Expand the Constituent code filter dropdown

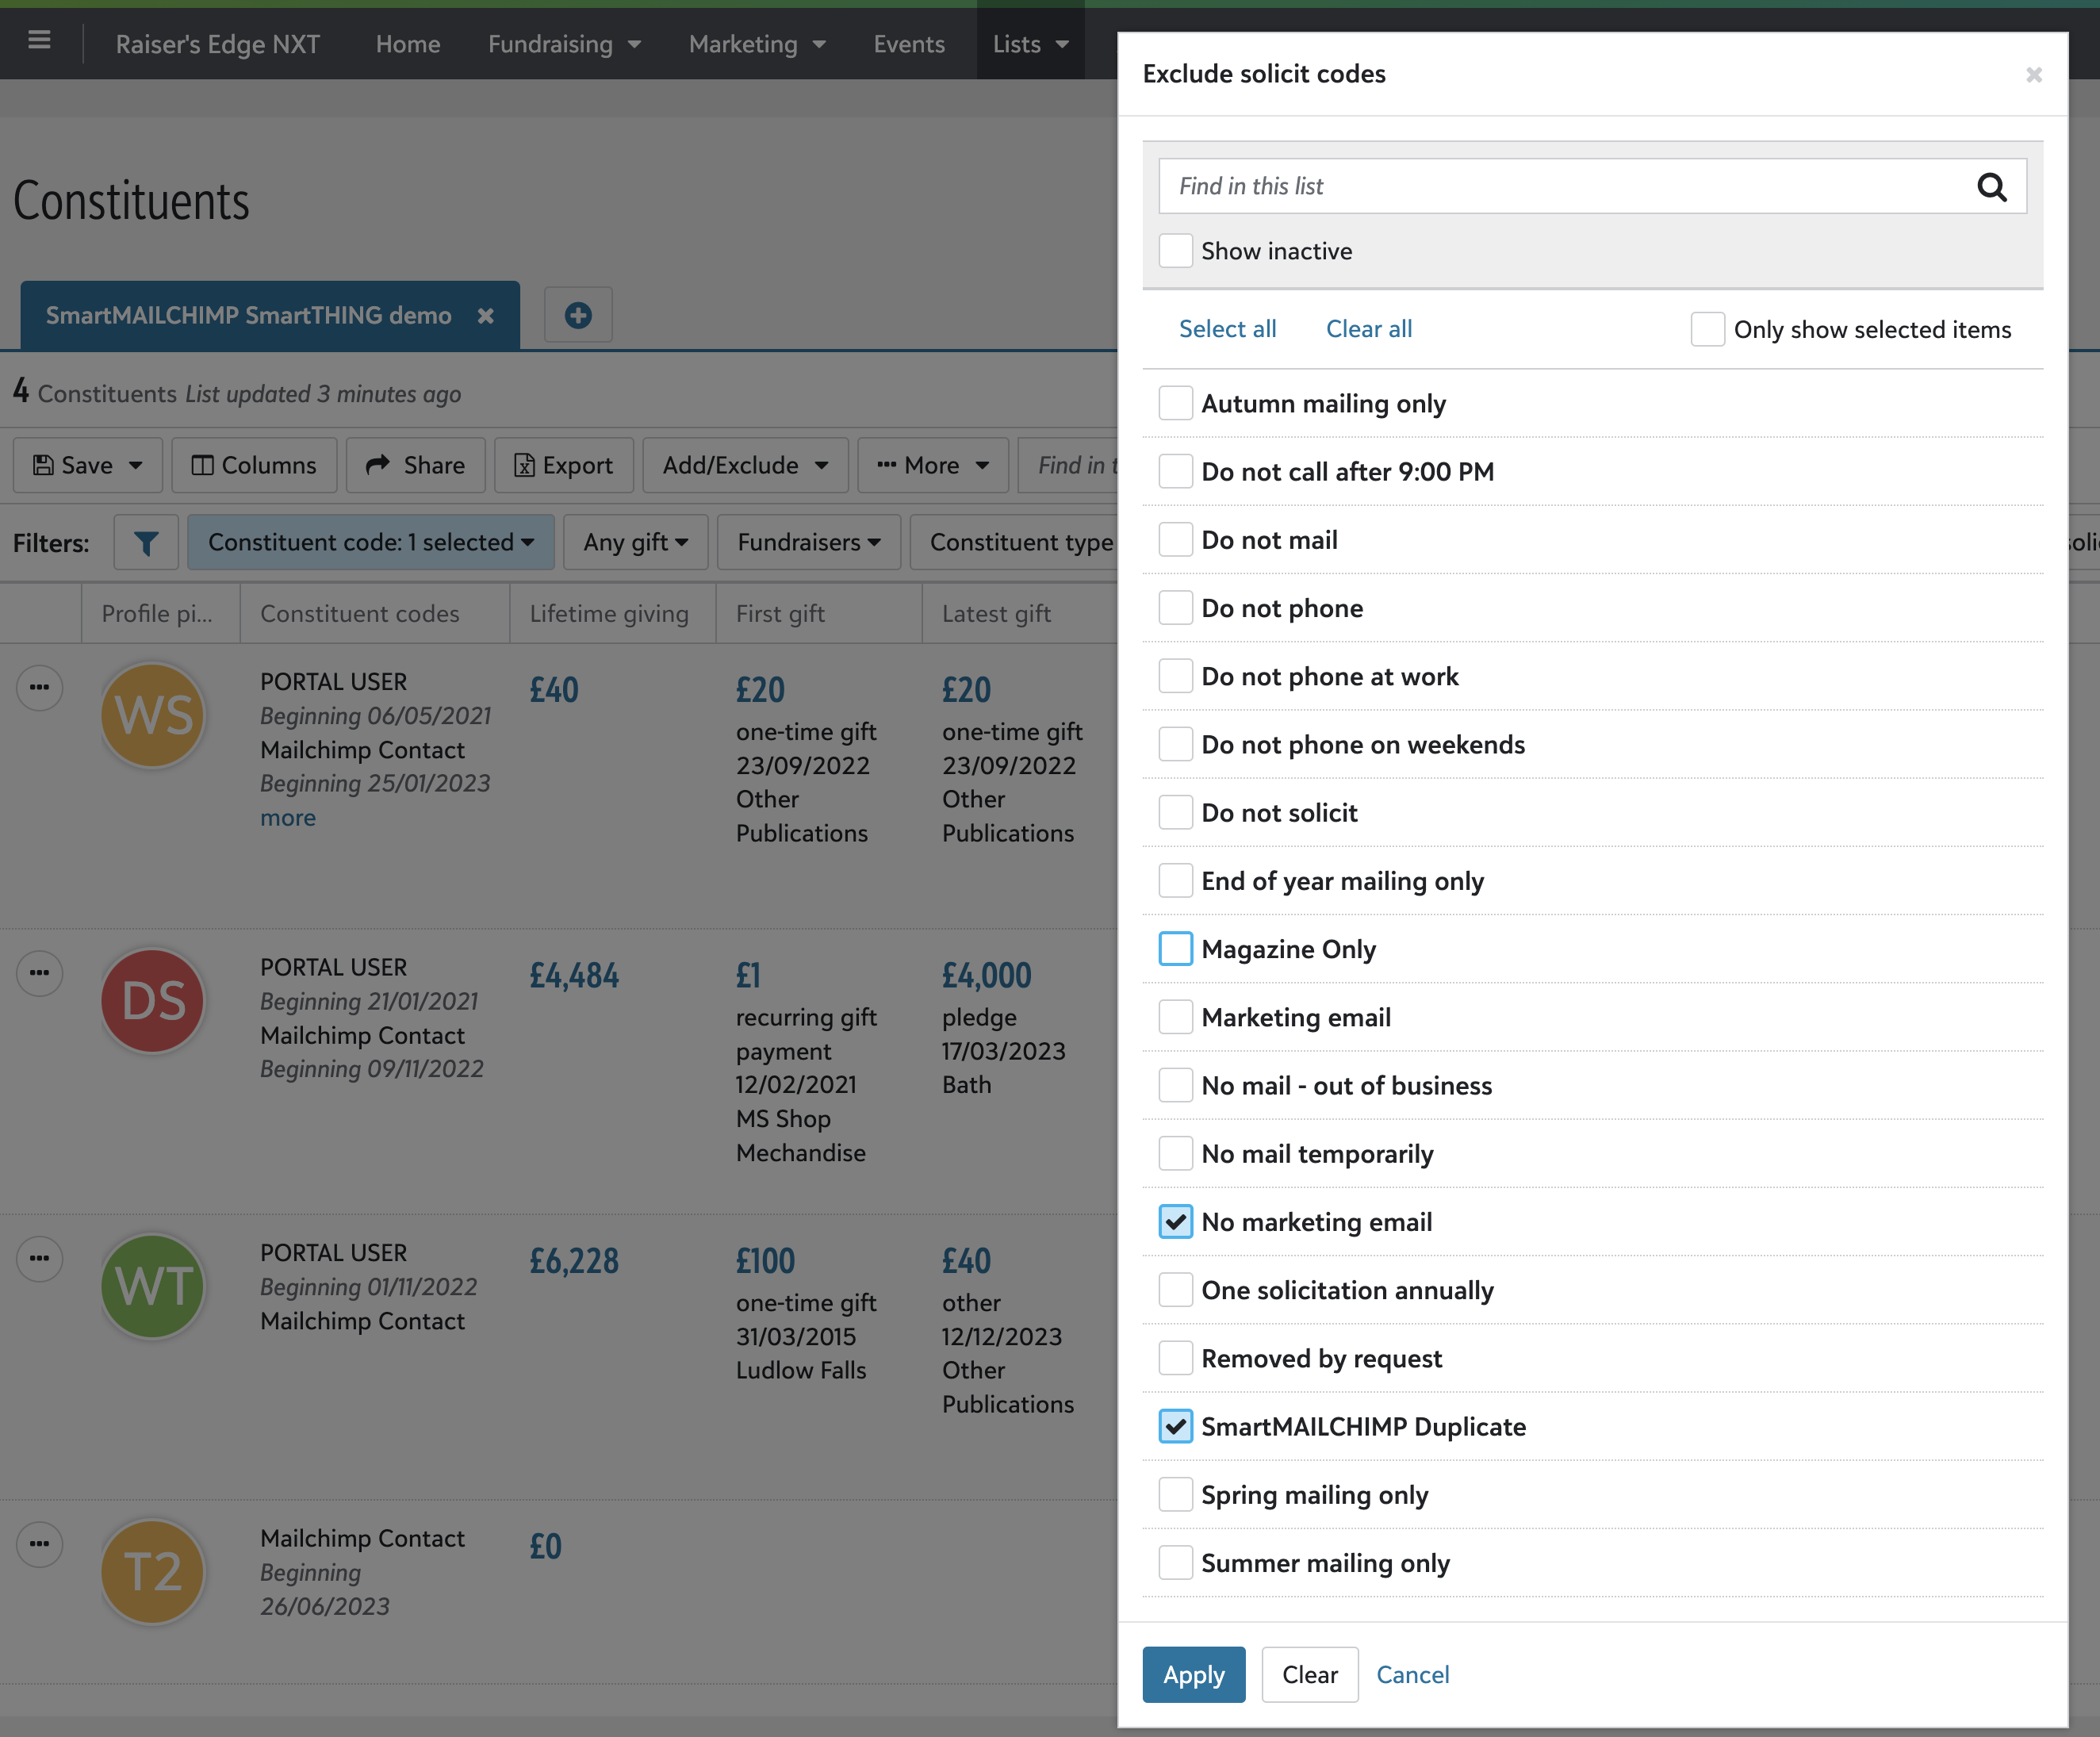pos(371,543)
